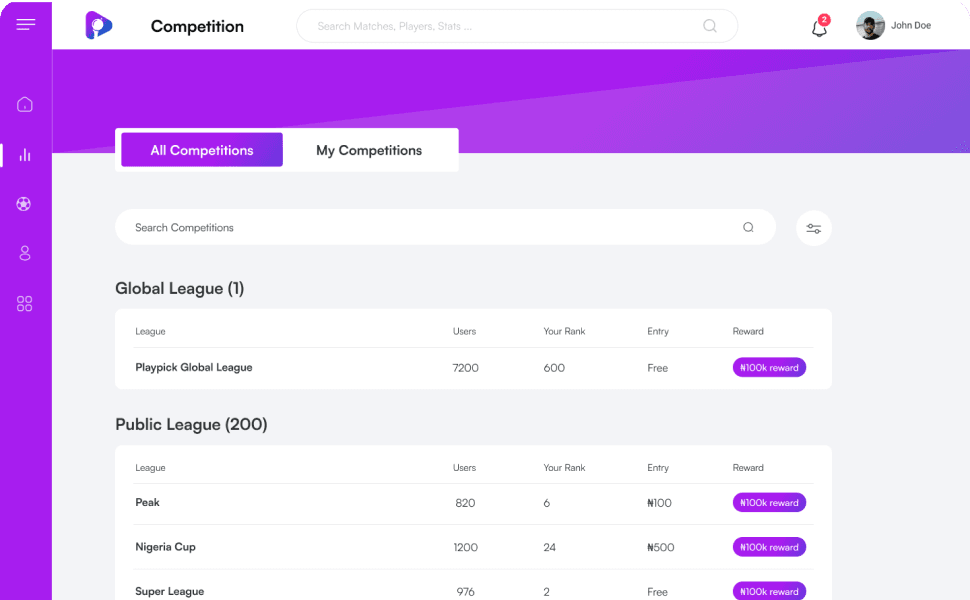This screenshot has height=600, width=970.
Task: Go to the Home sidebar icon
Action: coord(25,104)
